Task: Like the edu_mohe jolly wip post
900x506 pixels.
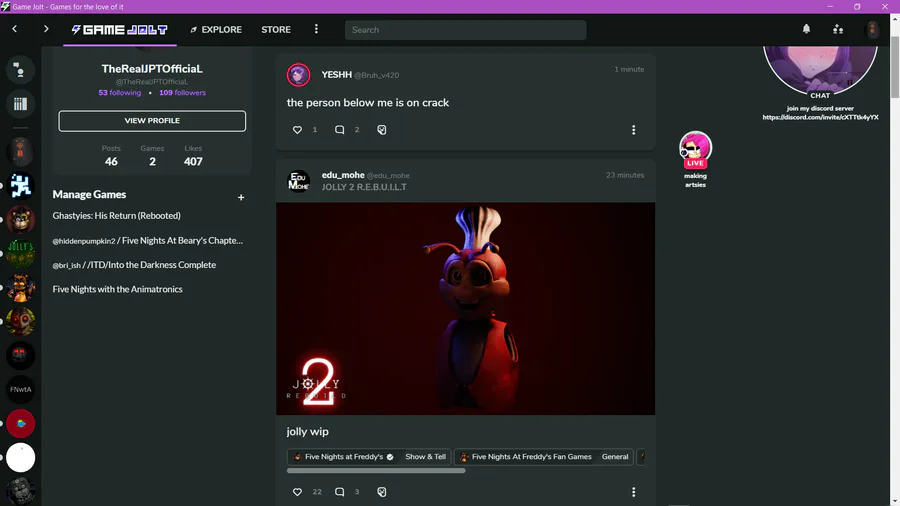Action: click(297, 492)
